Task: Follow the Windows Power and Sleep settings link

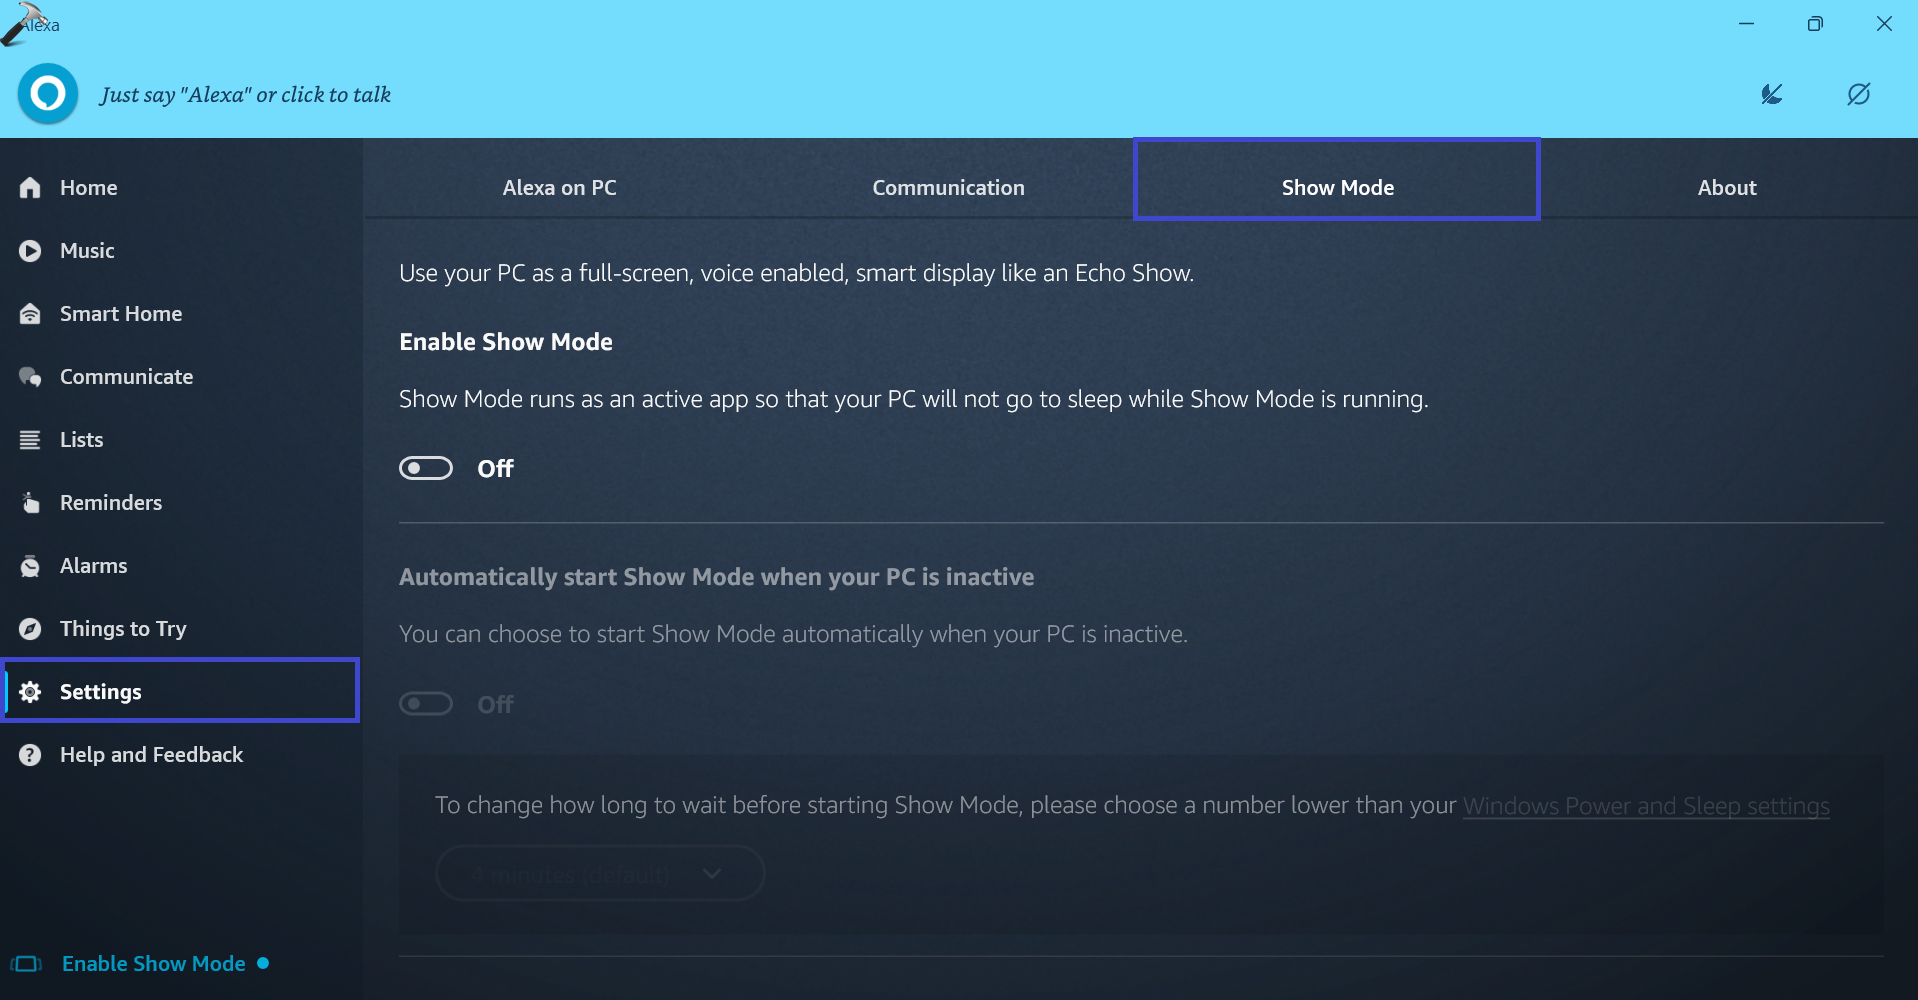Action: coord(1645,806)
